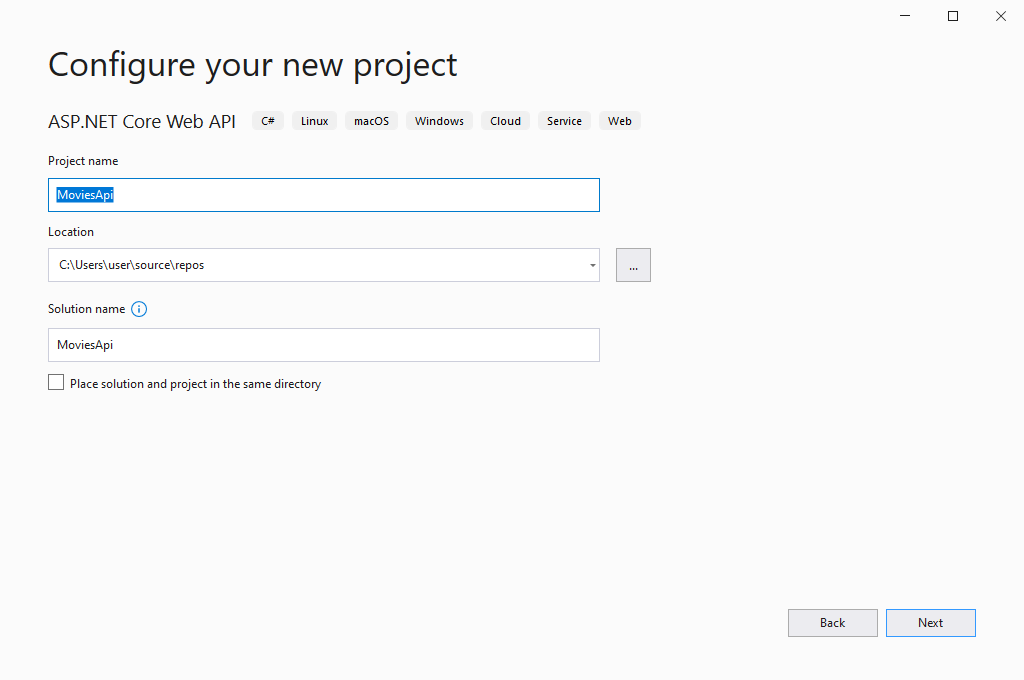1024x680 pixels.
Task: Select the Windows platform tag
Action: pyautogui.click(x=439, y=120)
